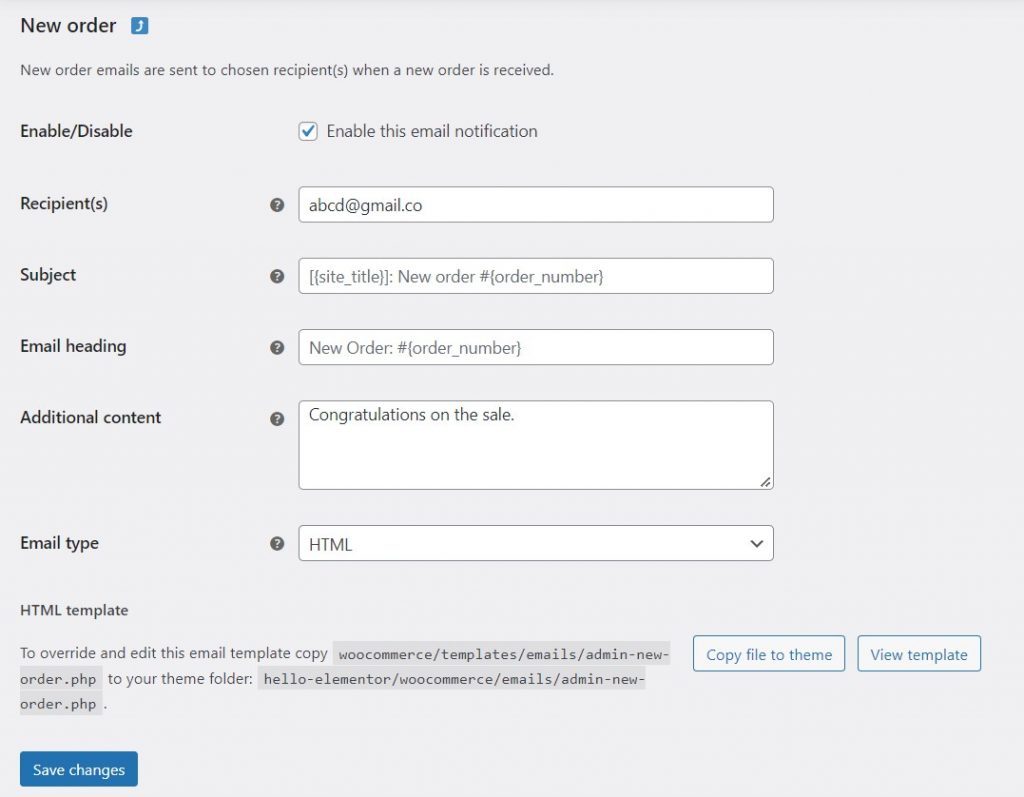This screenshot has height=797, width=1024.
Task: Click the hello-elementor theme folder path text
Action: coord(454,679)
